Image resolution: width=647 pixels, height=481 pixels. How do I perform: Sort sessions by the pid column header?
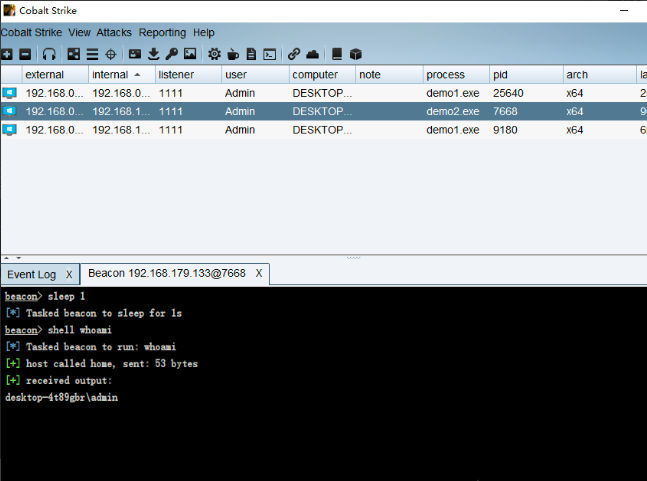(x=526, y=75)
